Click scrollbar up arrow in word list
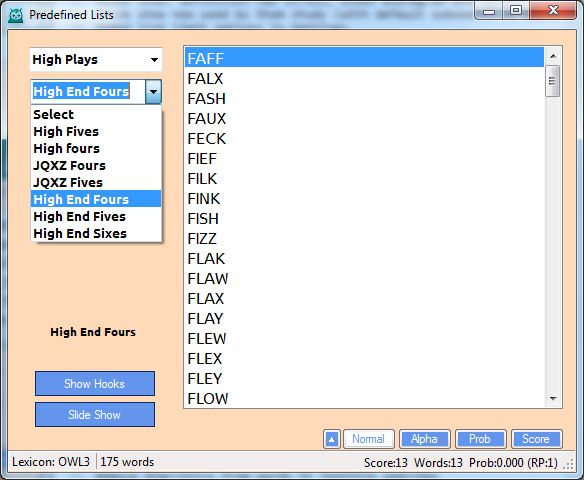This screenshot has height=480, width=584. click(x=553, y=56)
